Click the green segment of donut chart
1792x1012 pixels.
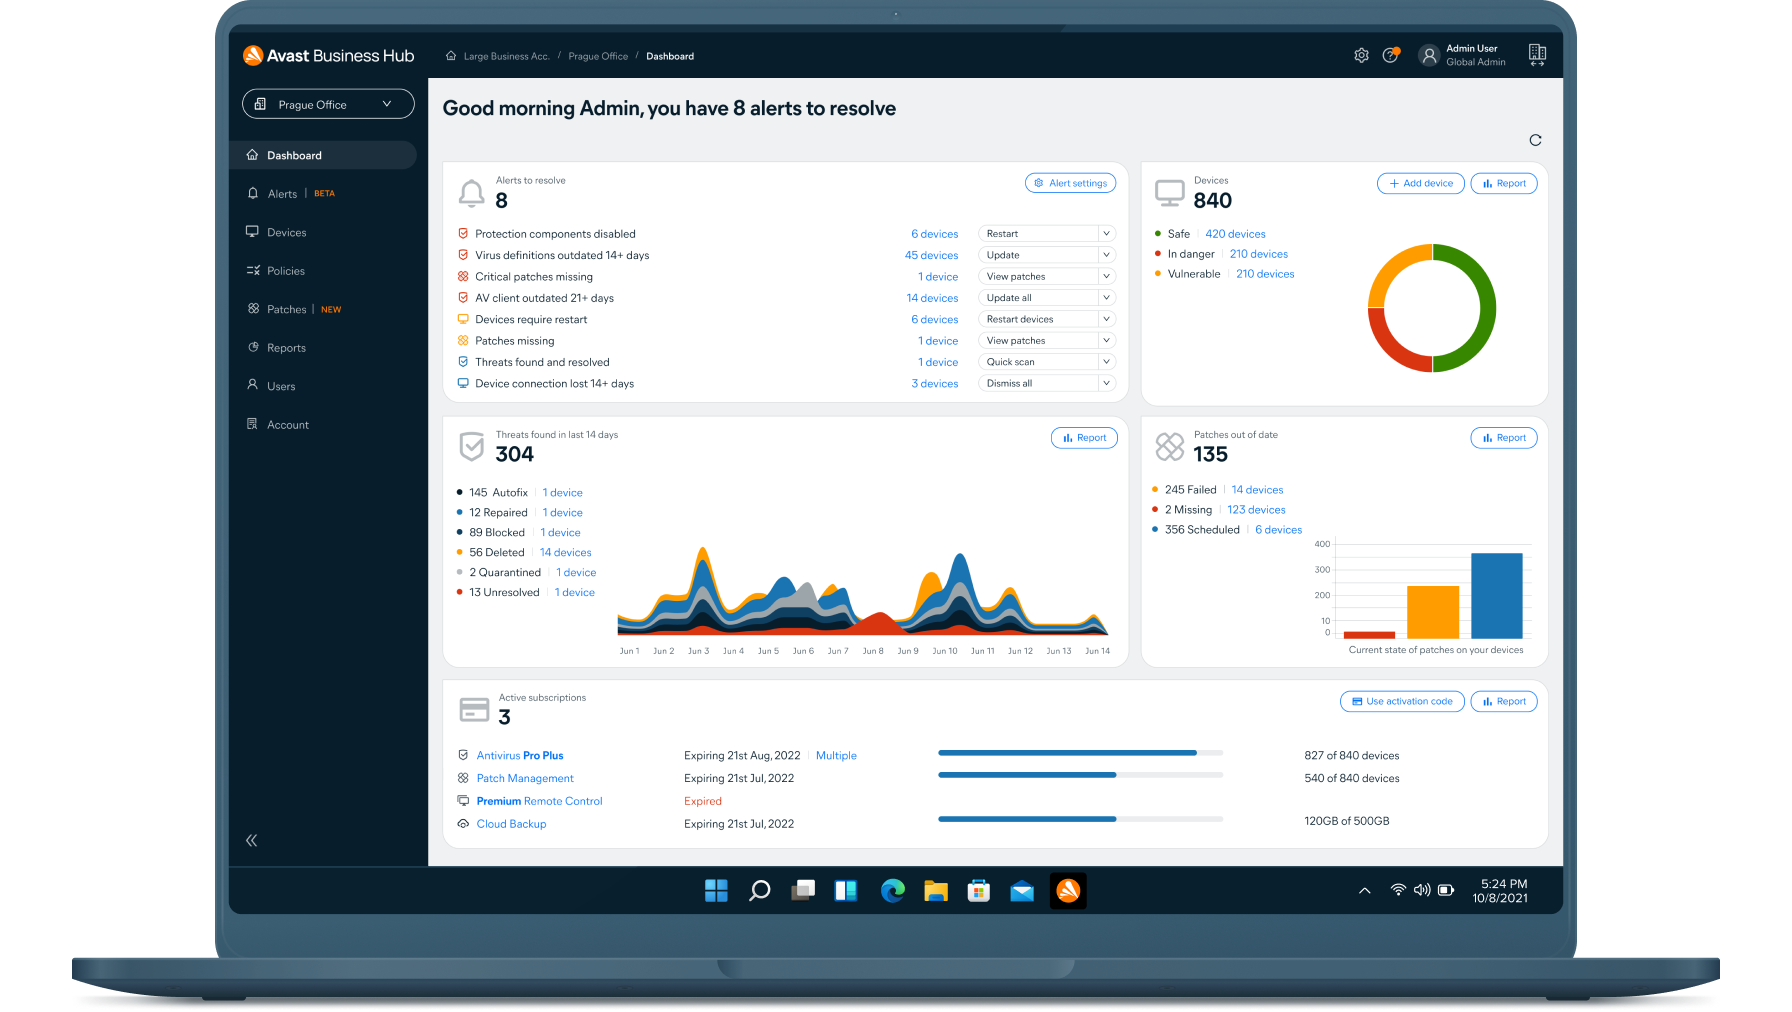click(1486, 310)
